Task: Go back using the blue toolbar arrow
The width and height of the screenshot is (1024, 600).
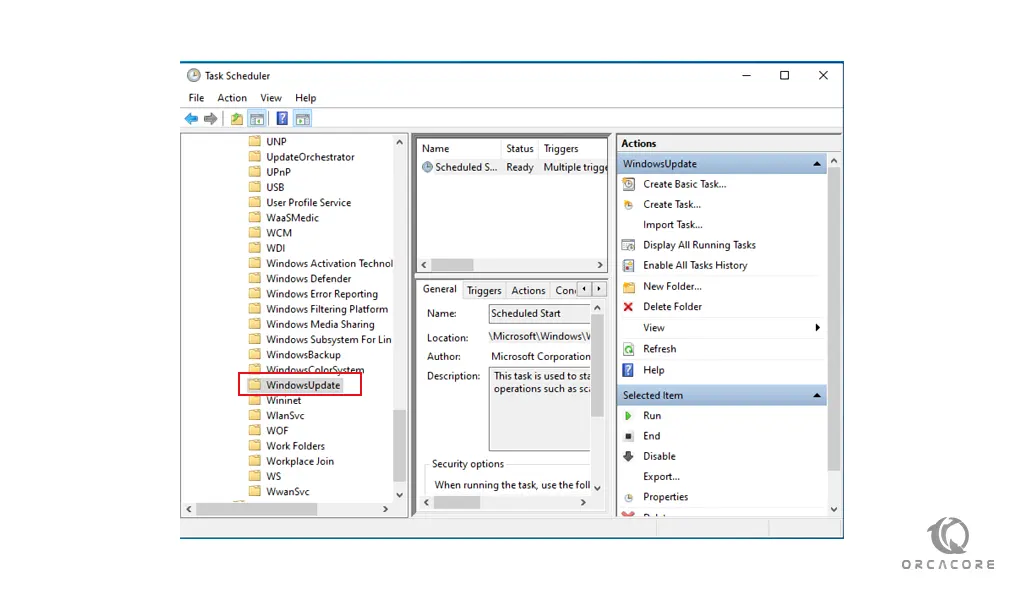Action: click(191, 119)
